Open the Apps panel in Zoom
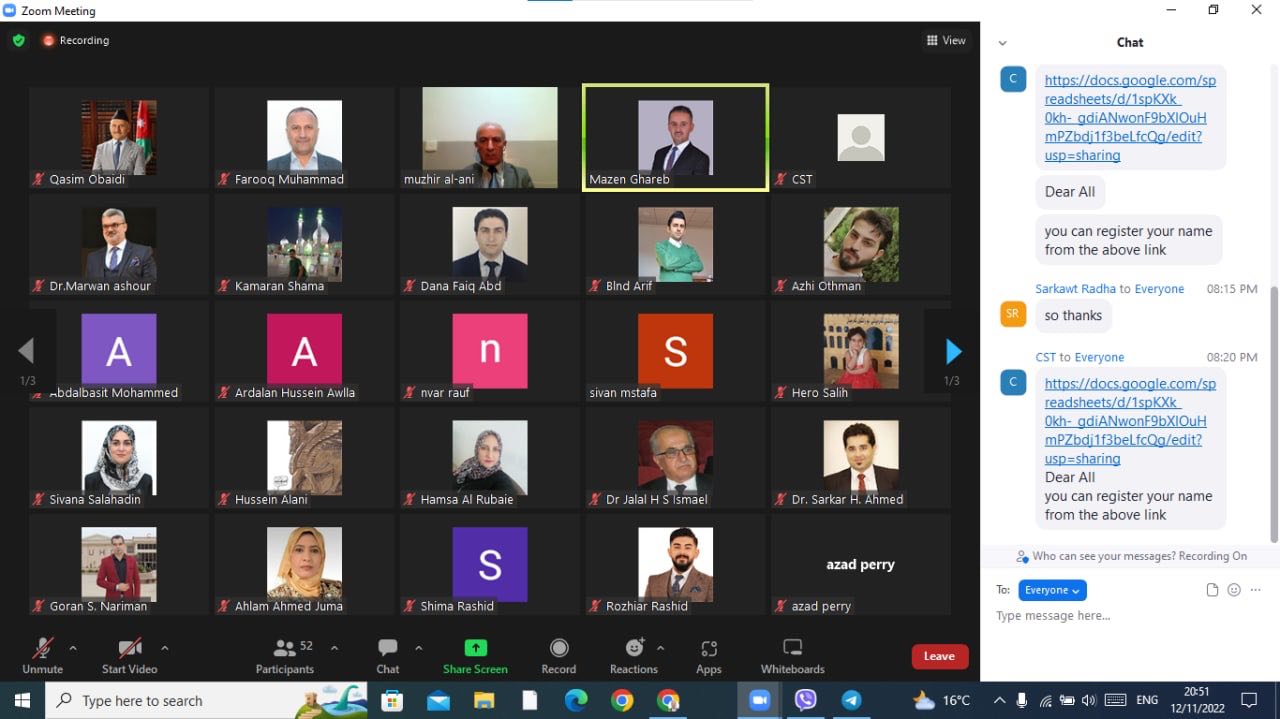 point(709,656)
